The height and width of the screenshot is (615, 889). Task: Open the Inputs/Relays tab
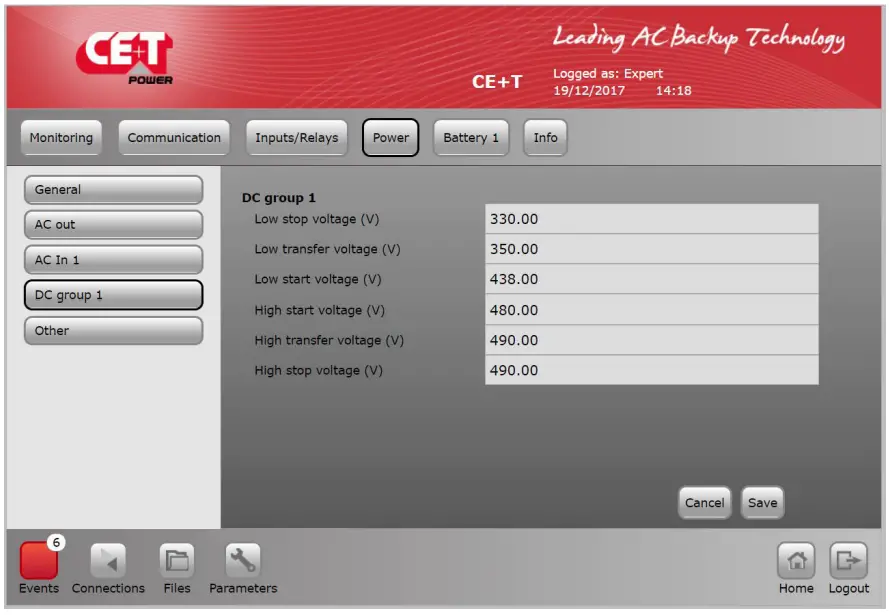coord(297,138)
